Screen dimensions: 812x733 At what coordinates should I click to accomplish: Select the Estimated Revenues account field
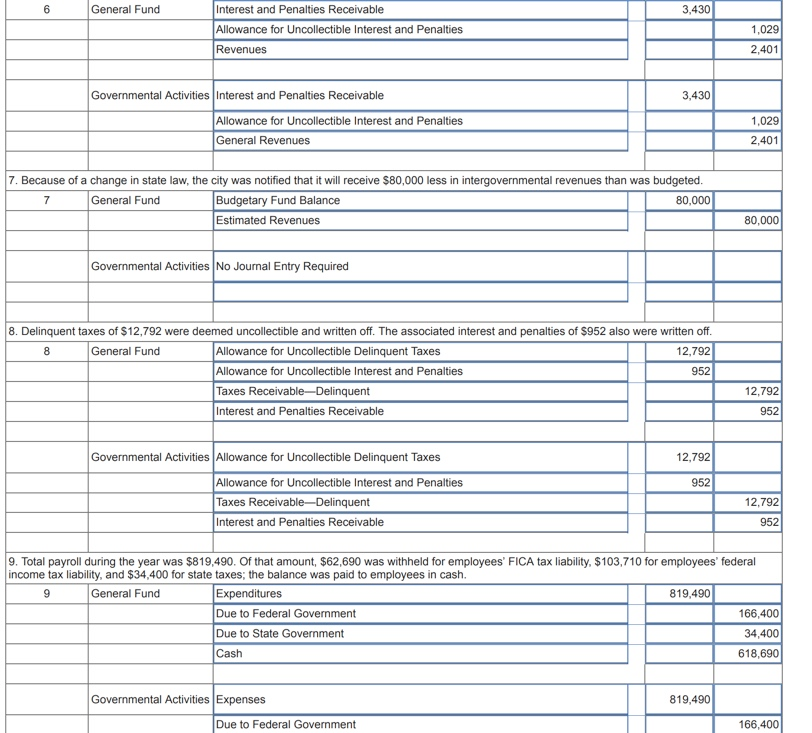[420, 221]
